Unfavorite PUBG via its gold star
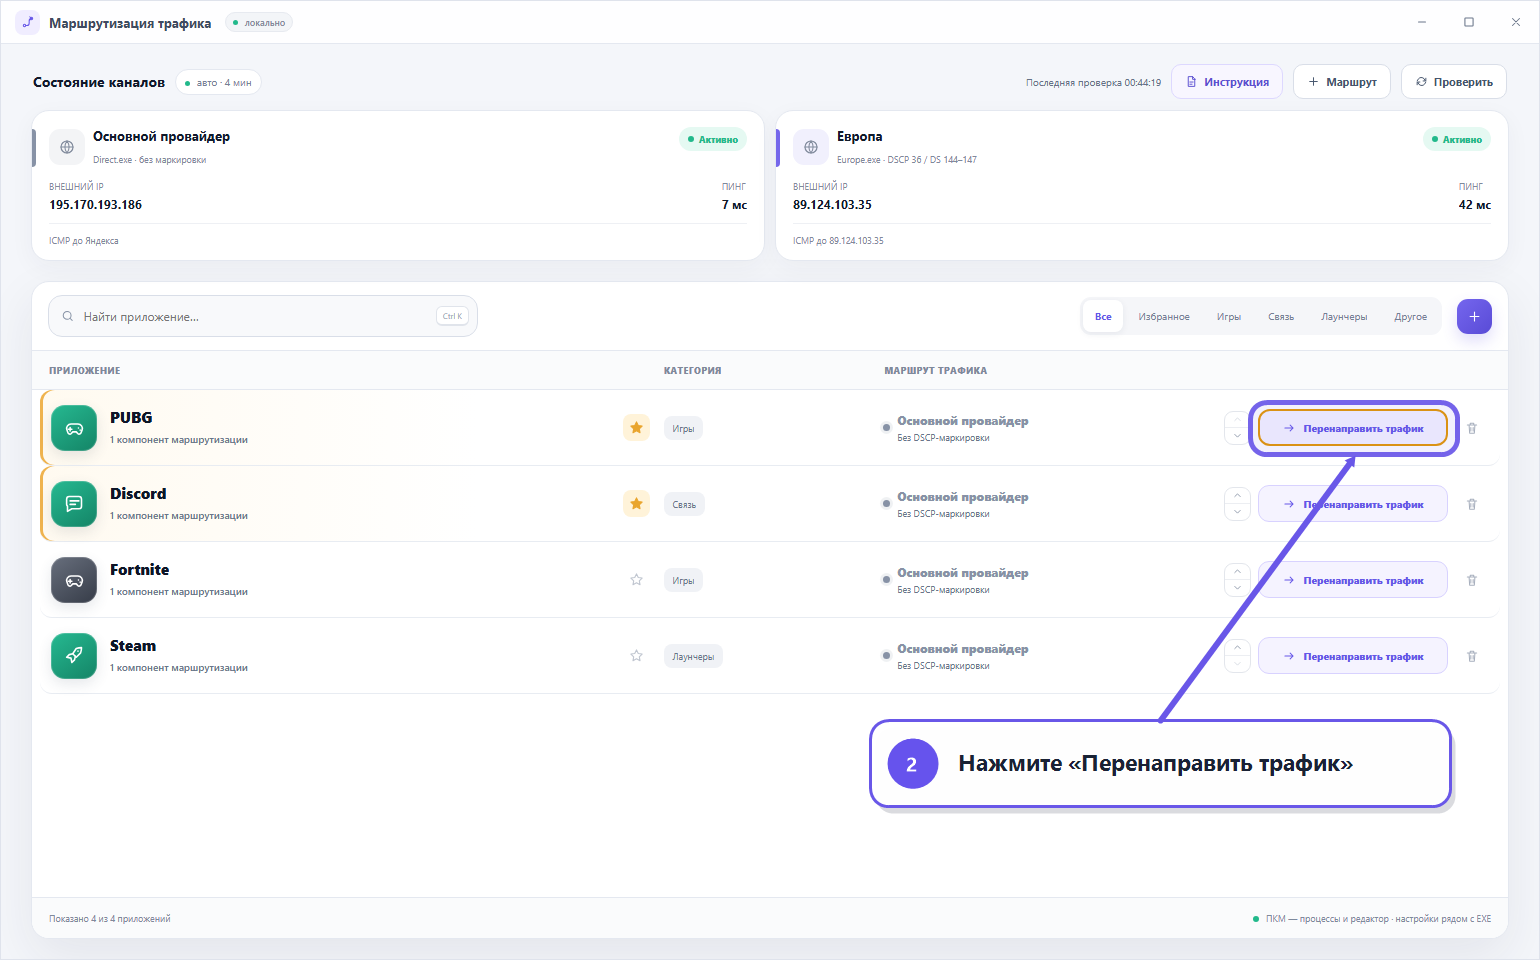This screenshot has height=960, width=1540. (636, 428)
